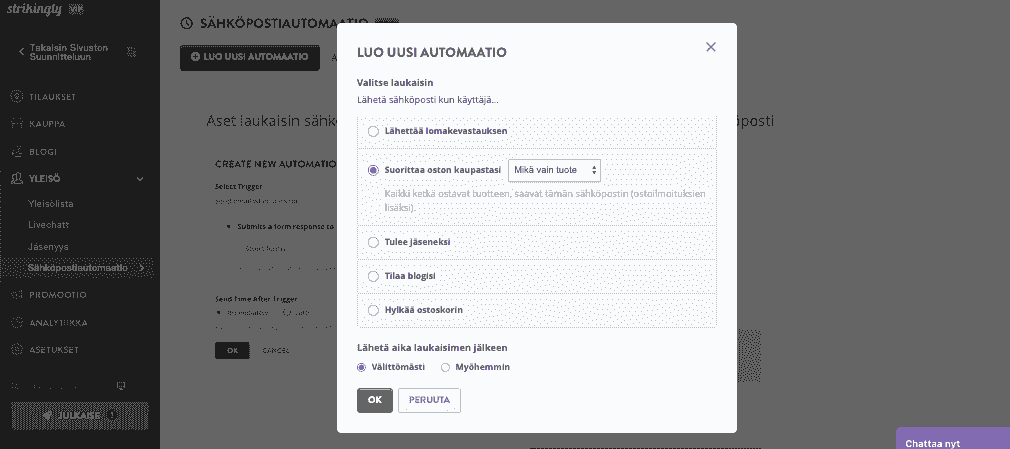Click the plus icon in Luo uusi automaatio
The width and height of the screenshot is (1010, 449).
tap(195, 57)
